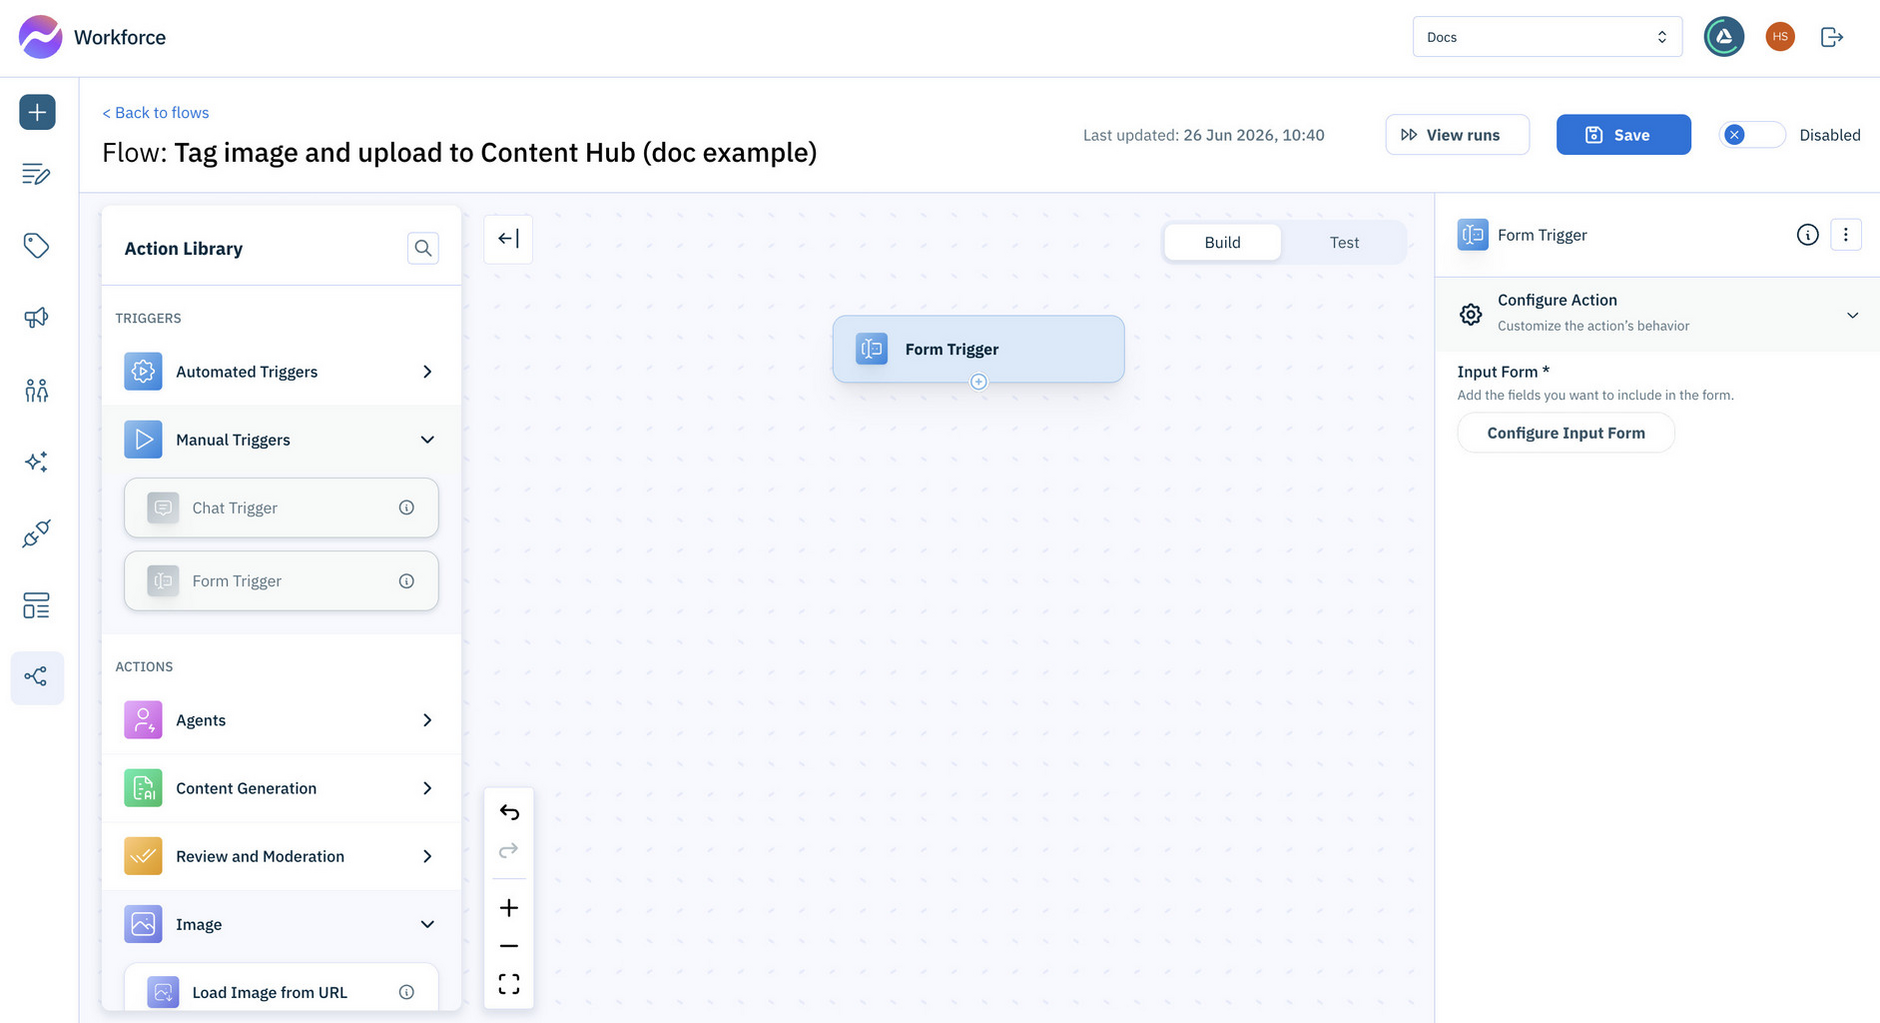The image size is (1880, 1023).
Task: Select Load Image from URL action
Action: [281, 988]
